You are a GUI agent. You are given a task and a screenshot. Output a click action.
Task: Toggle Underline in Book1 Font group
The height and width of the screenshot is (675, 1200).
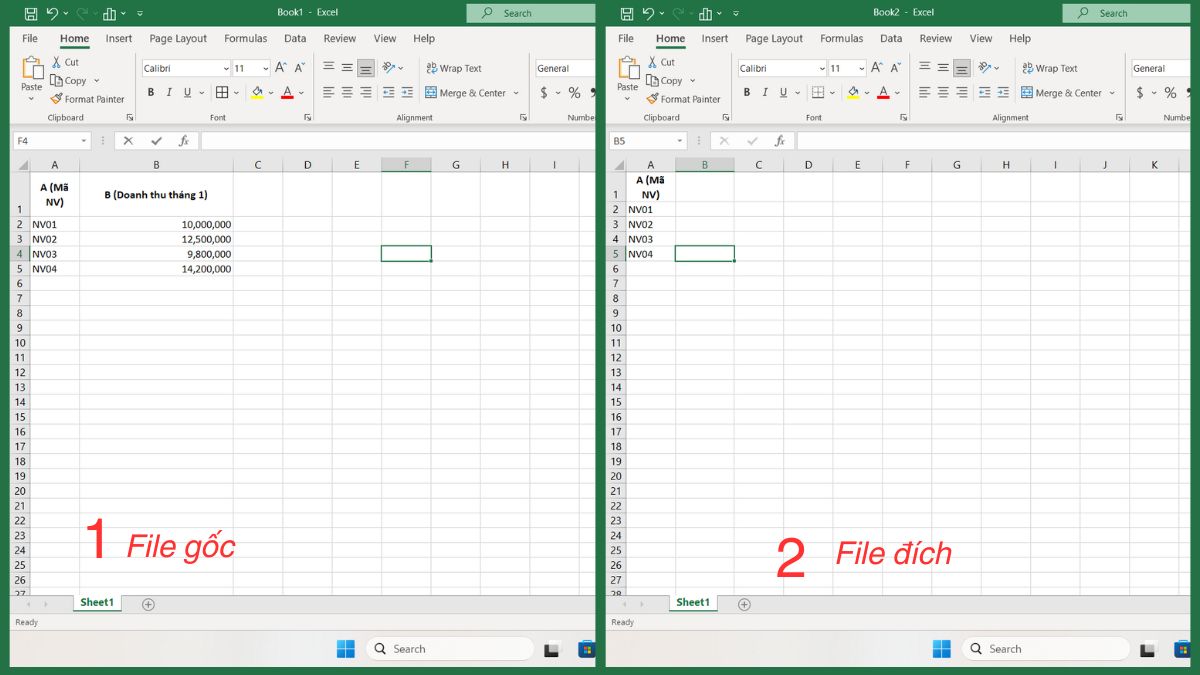click(187, 92)
